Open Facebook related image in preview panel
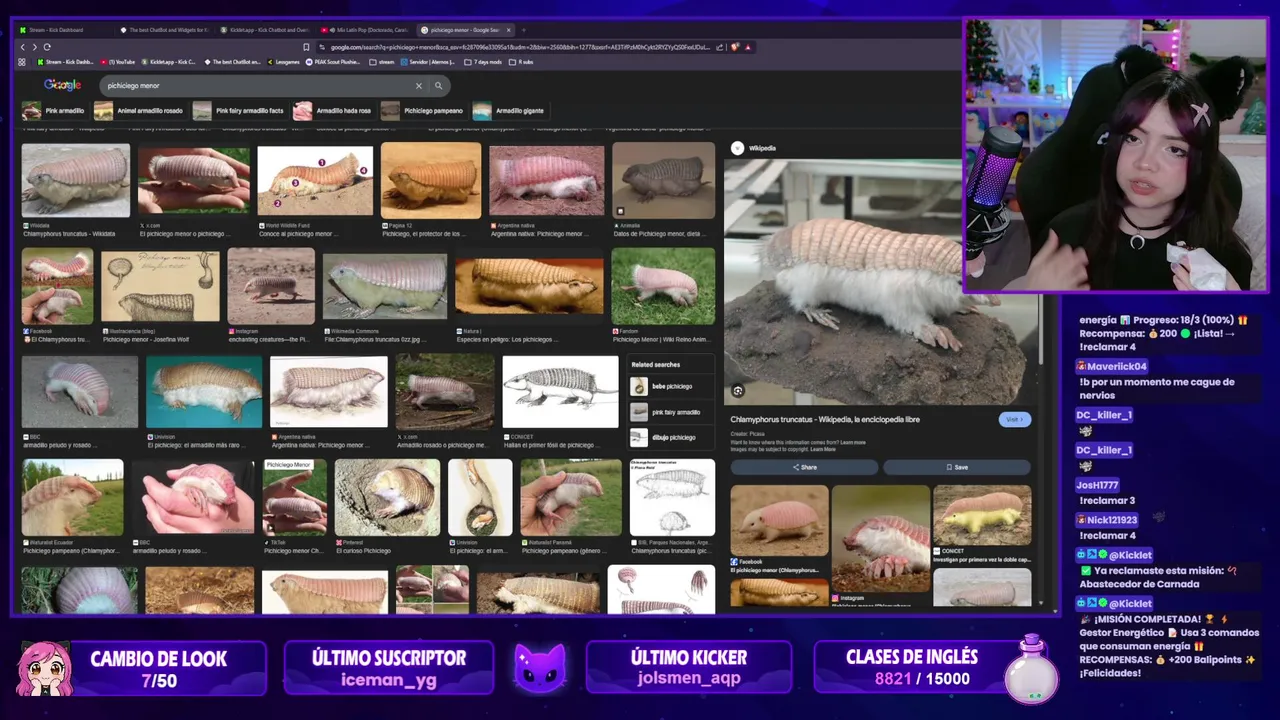The height and width of the screenshot is (720, 1280). [779, 521]
